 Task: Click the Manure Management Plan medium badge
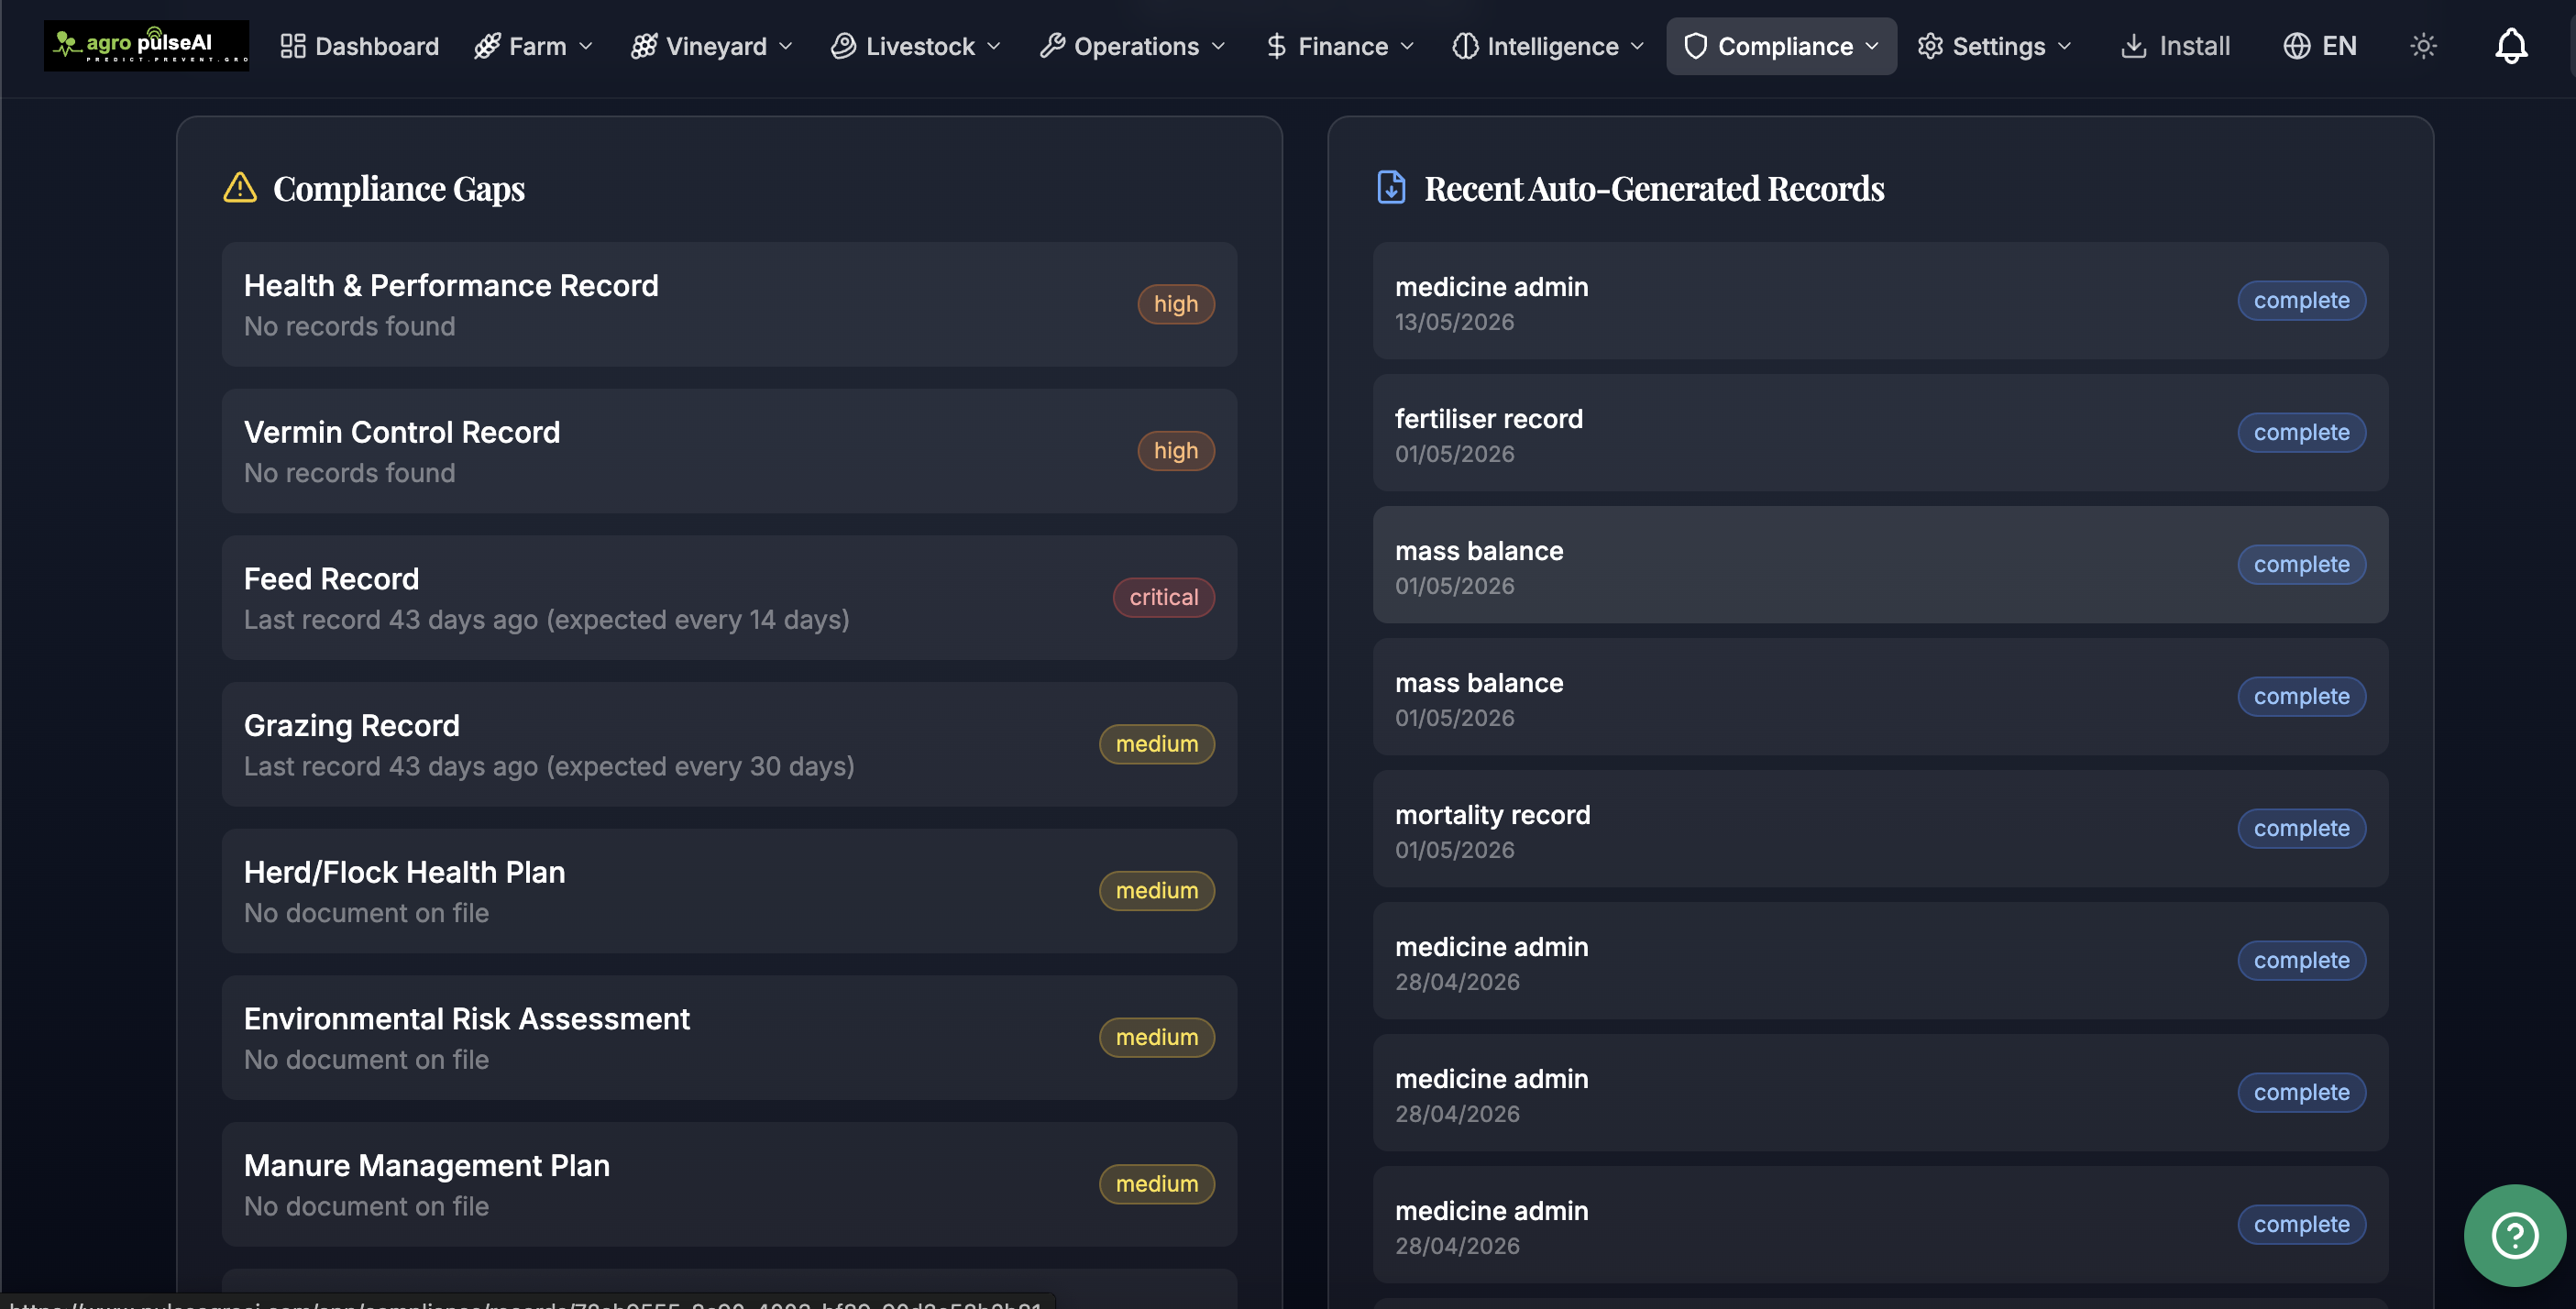[1156, 1184]
